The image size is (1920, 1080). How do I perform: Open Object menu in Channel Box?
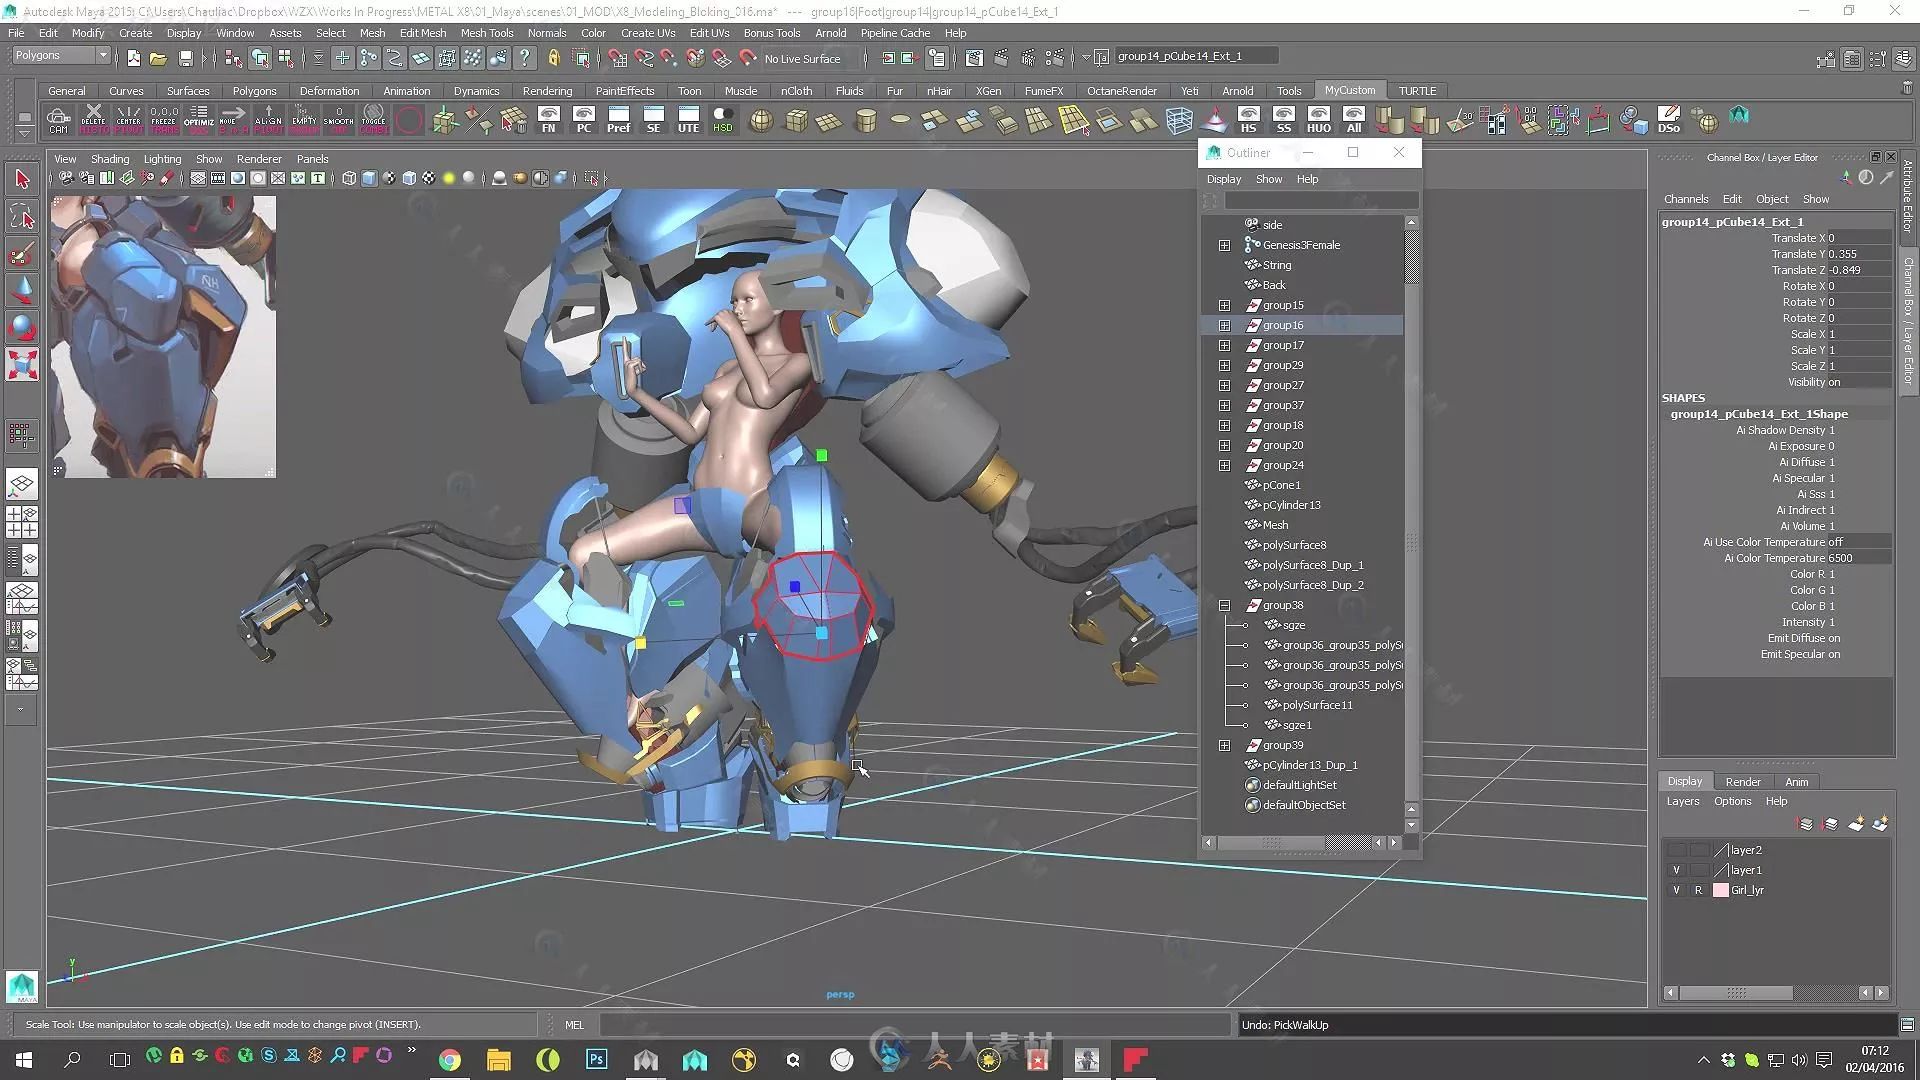coord(1772,199)
